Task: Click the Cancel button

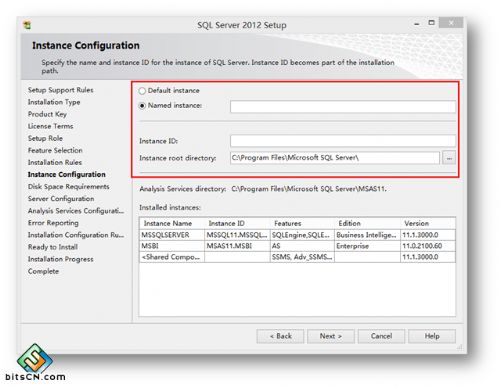Action: [x=381, y=336]
